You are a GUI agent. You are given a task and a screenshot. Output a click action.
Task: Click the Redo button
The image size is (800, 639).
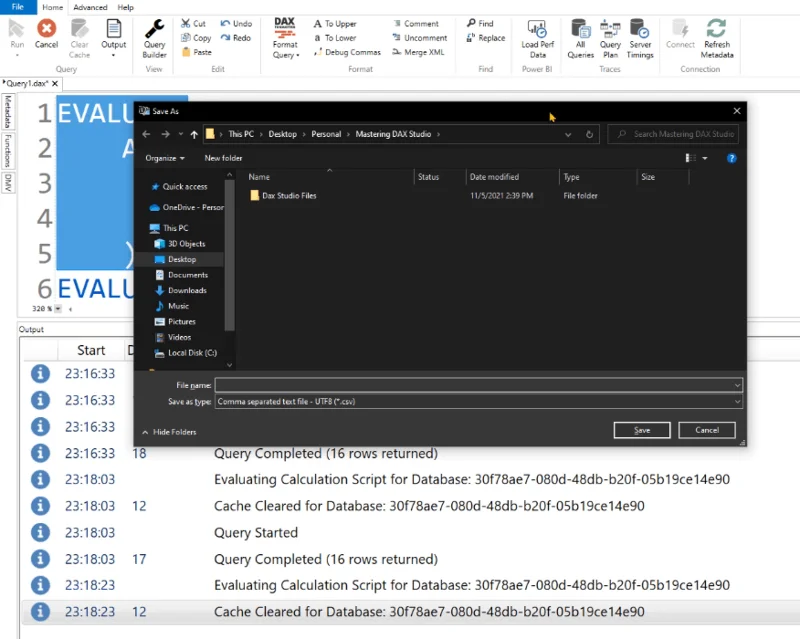(236, 38)
